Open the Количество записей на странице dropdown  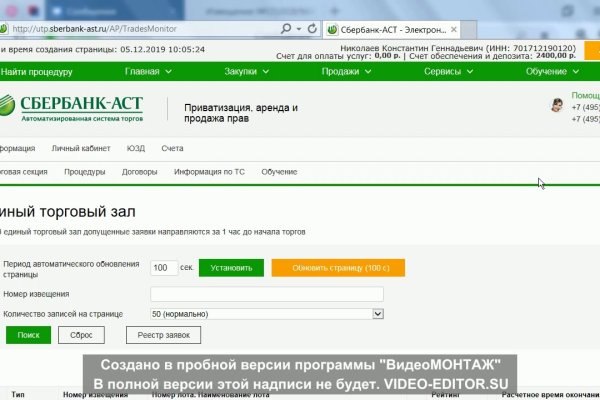[x=267, y=314]
